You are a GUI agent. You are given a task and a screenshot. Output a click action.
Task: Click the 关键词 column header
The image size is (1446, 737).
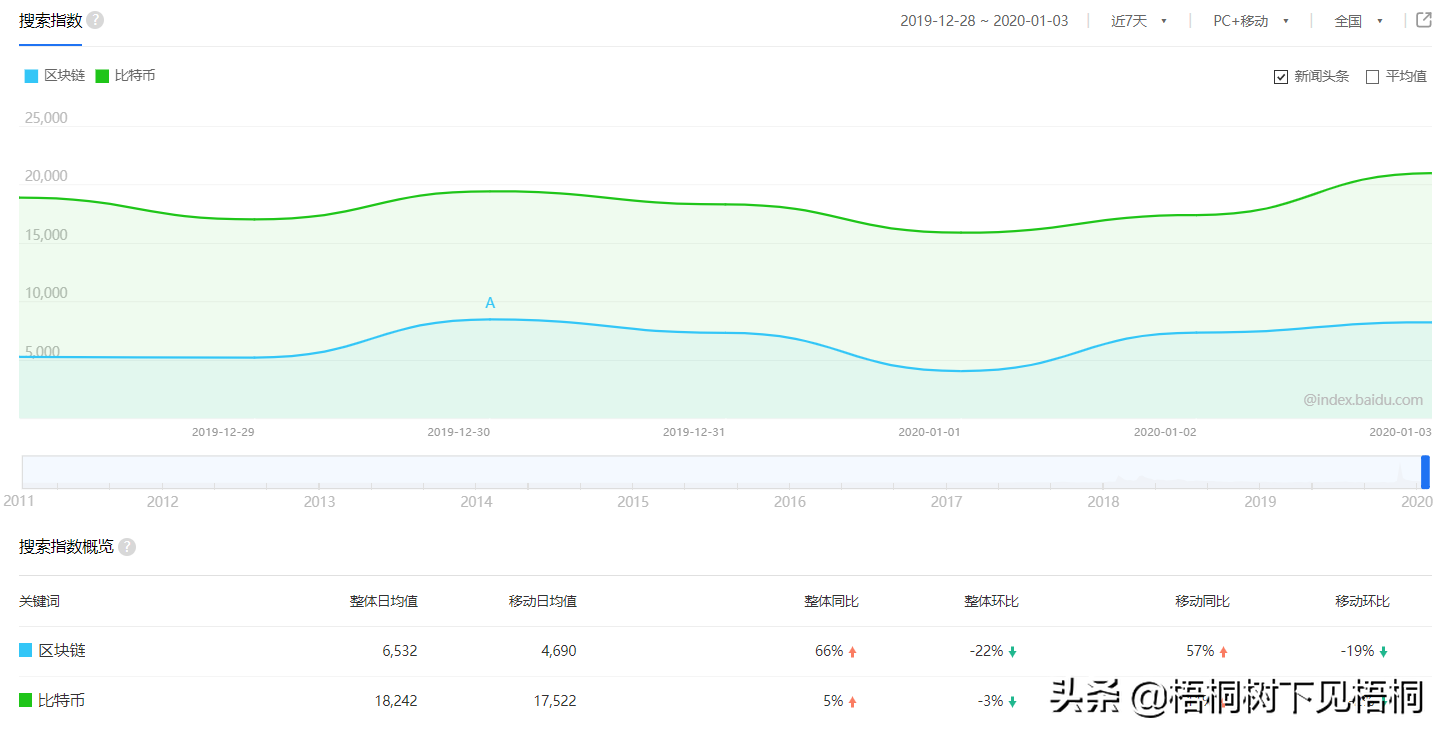pyautogui.click(x=40, y=601)
